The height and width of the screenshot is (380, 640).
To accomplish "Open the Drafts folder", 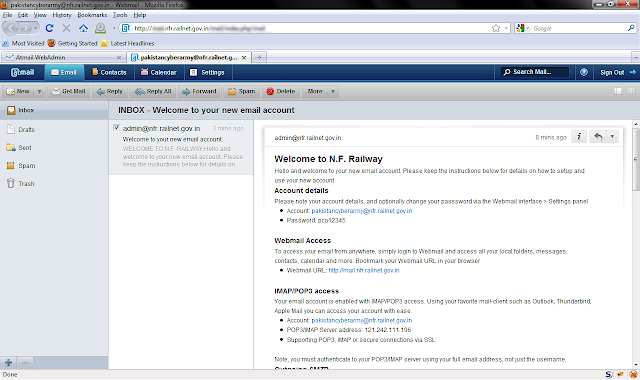I will (x=54, y=129).
